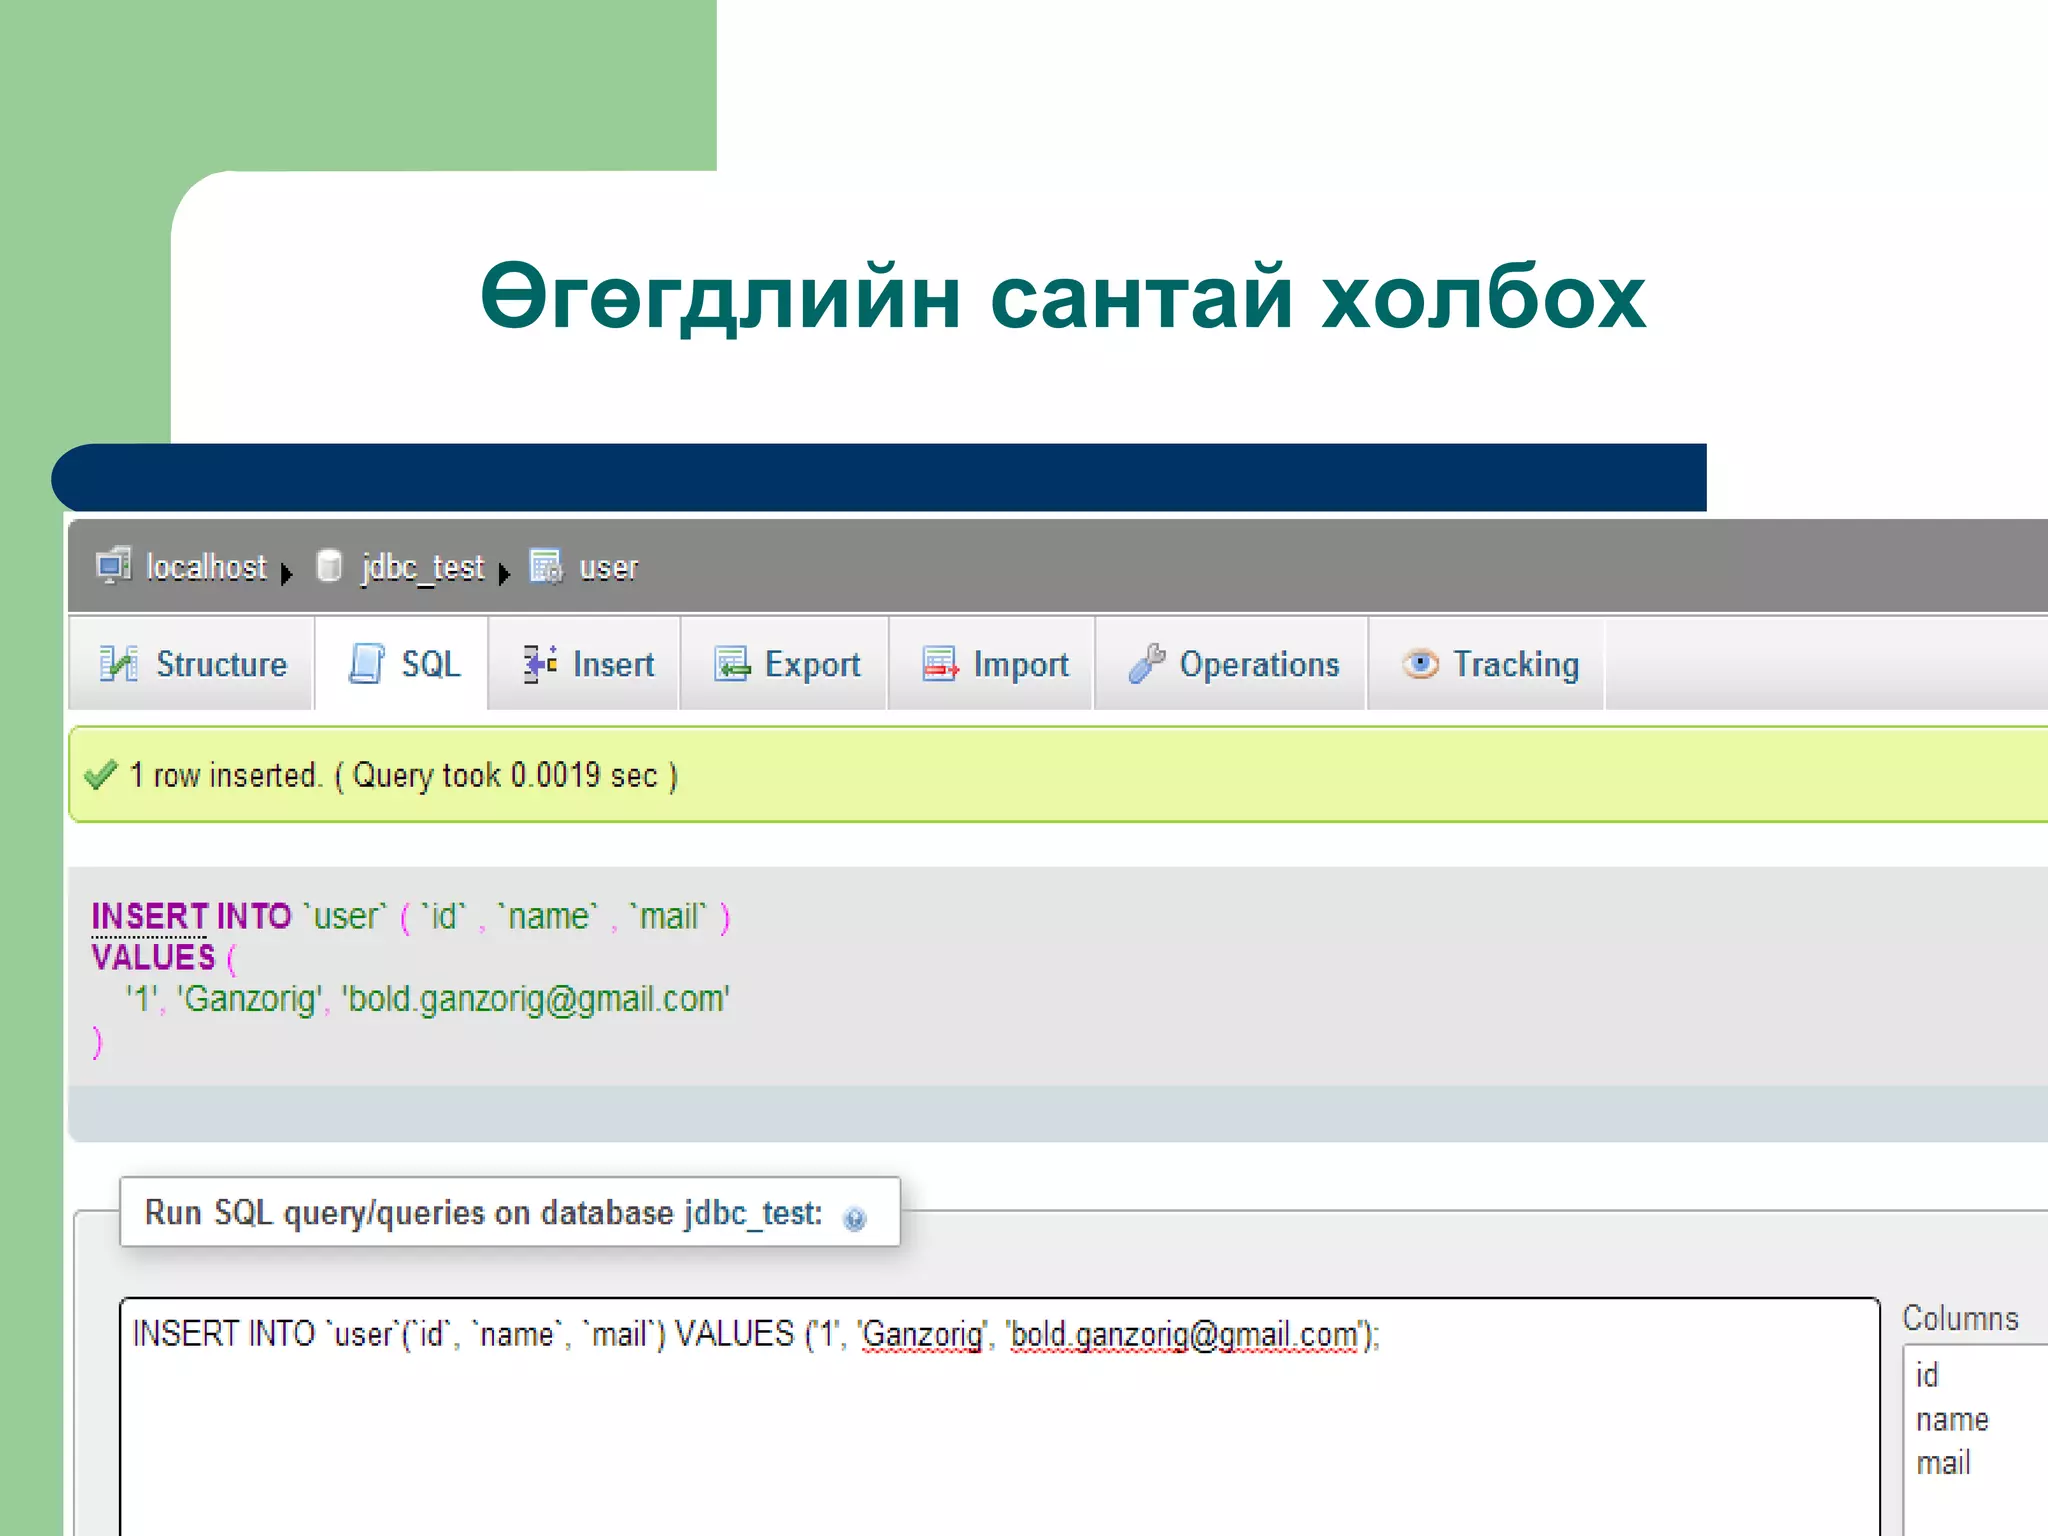
Task: Open the Structure tab
Action: click(x=191, y=664)
